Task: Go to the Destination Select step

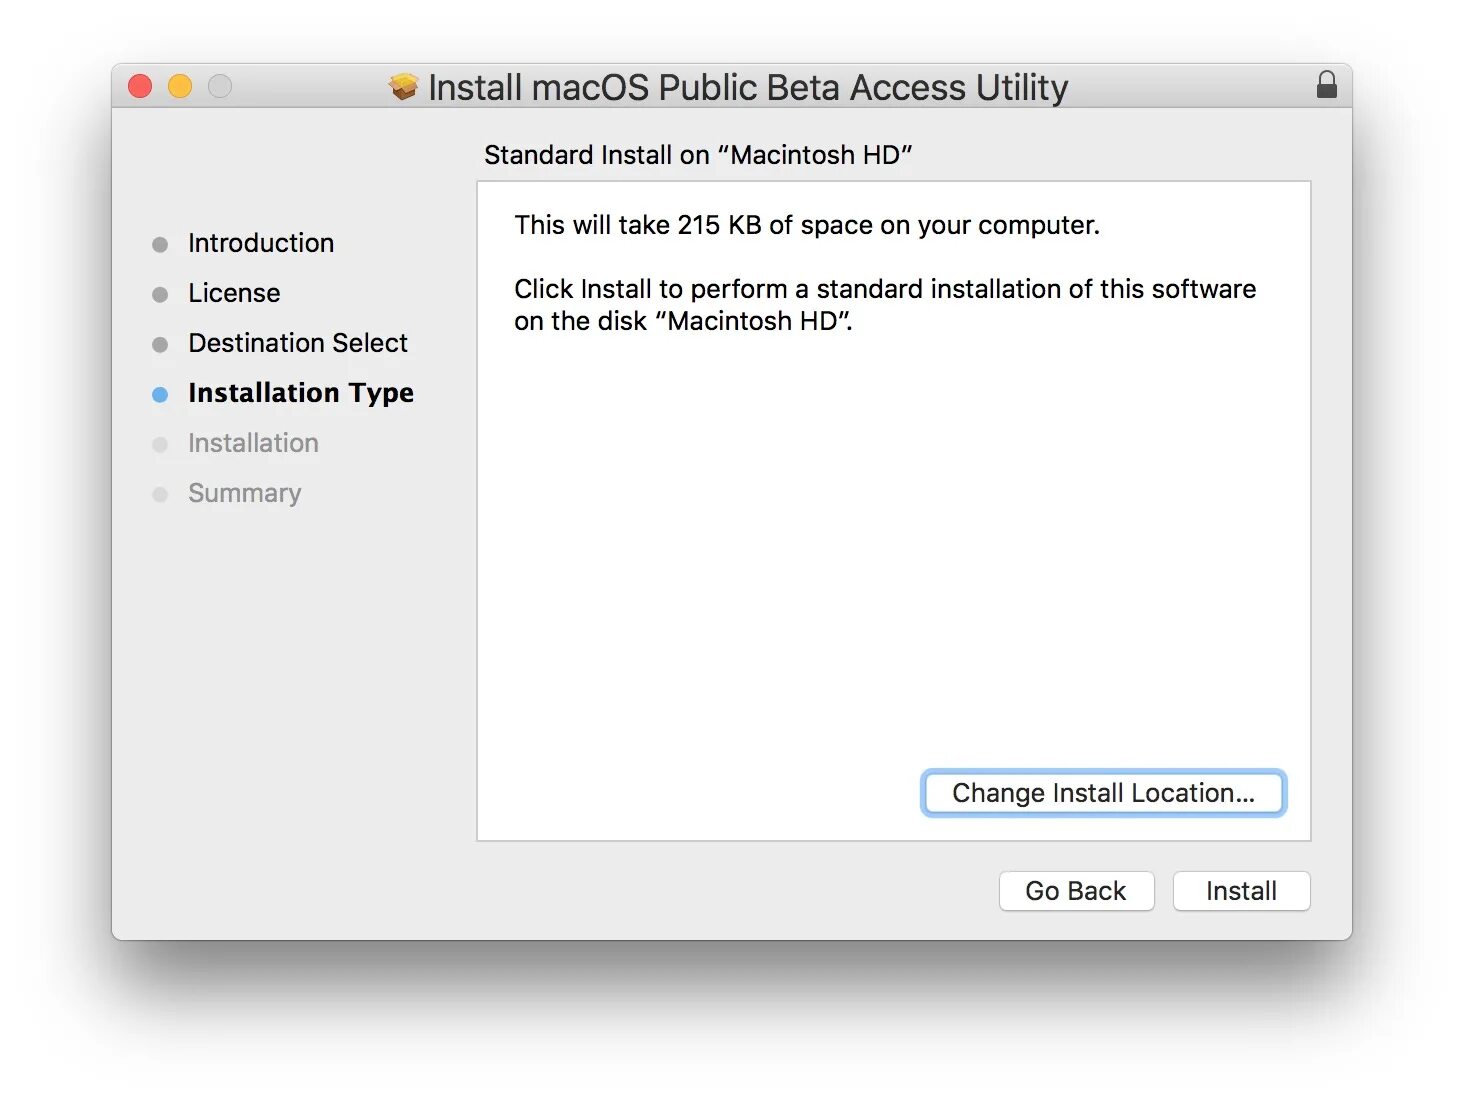Action: tap(297, 343)
